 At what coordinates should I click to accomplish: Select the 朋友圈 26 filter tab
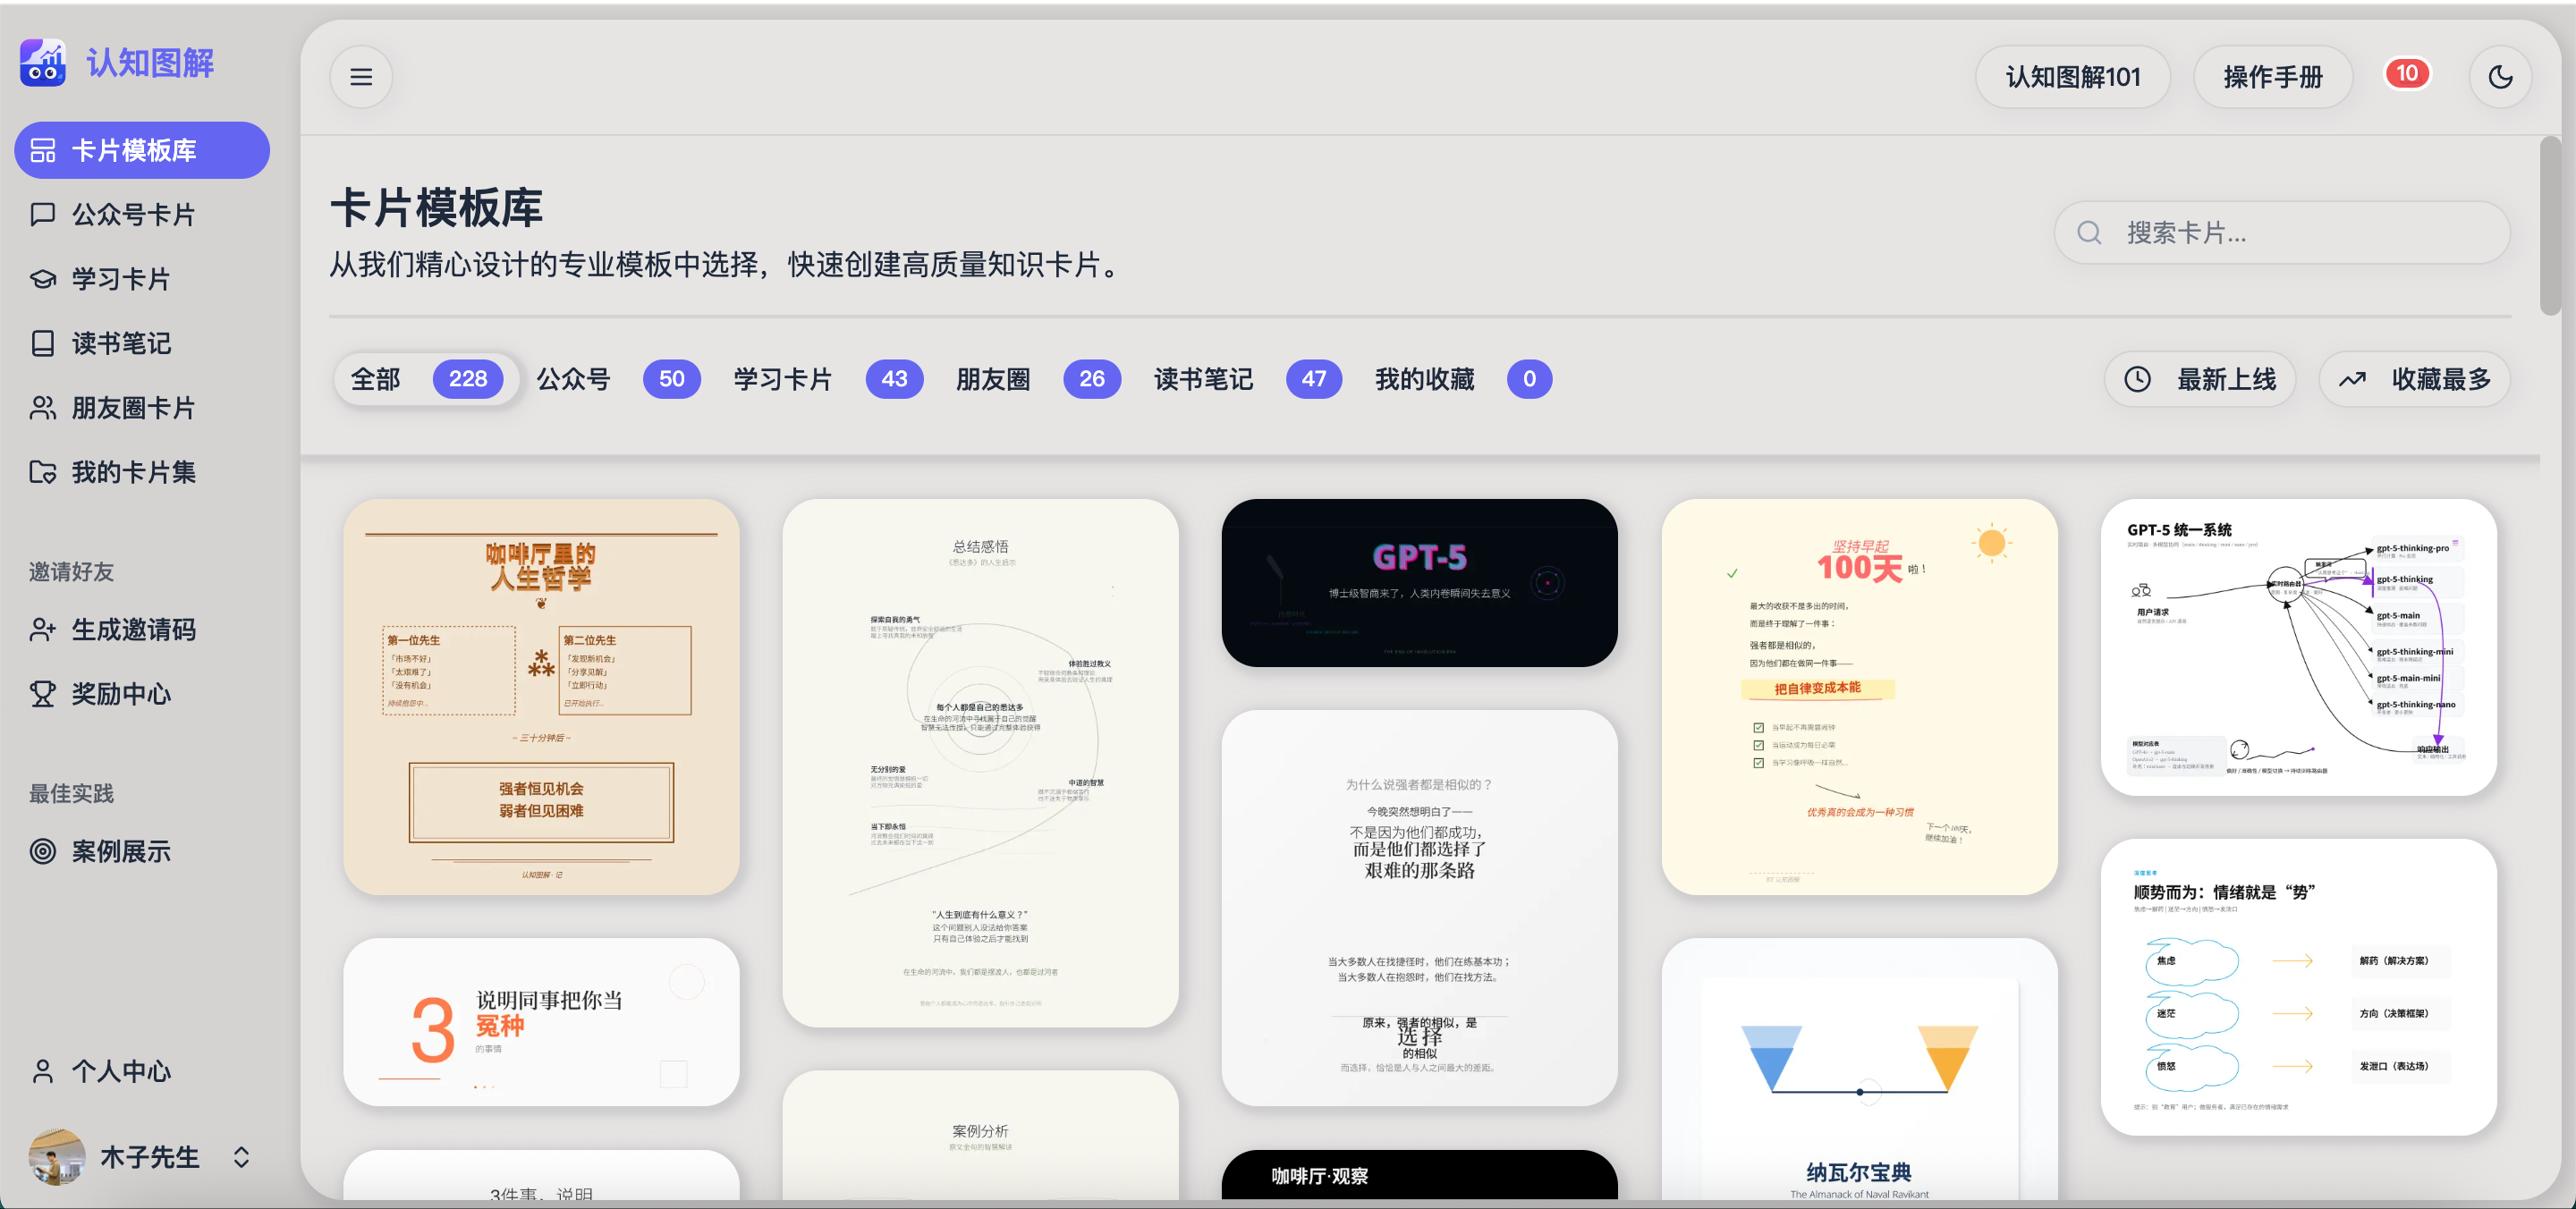pyautogui.click(x=1038, y=379)
